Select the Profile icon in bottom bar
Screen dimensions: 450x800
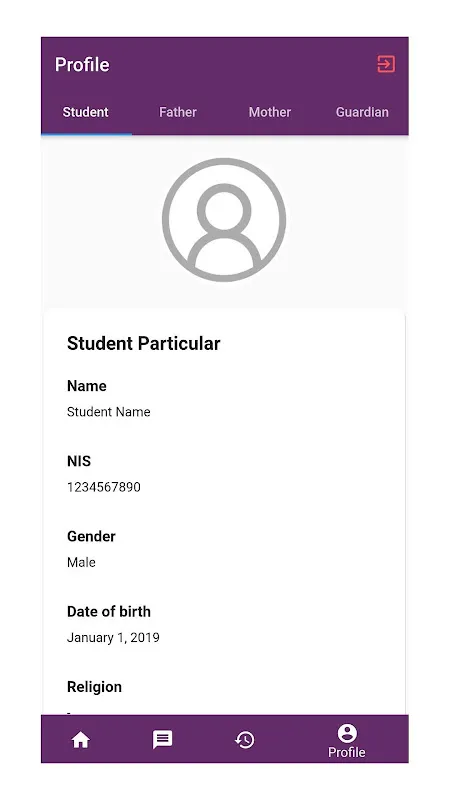(347, 733)
